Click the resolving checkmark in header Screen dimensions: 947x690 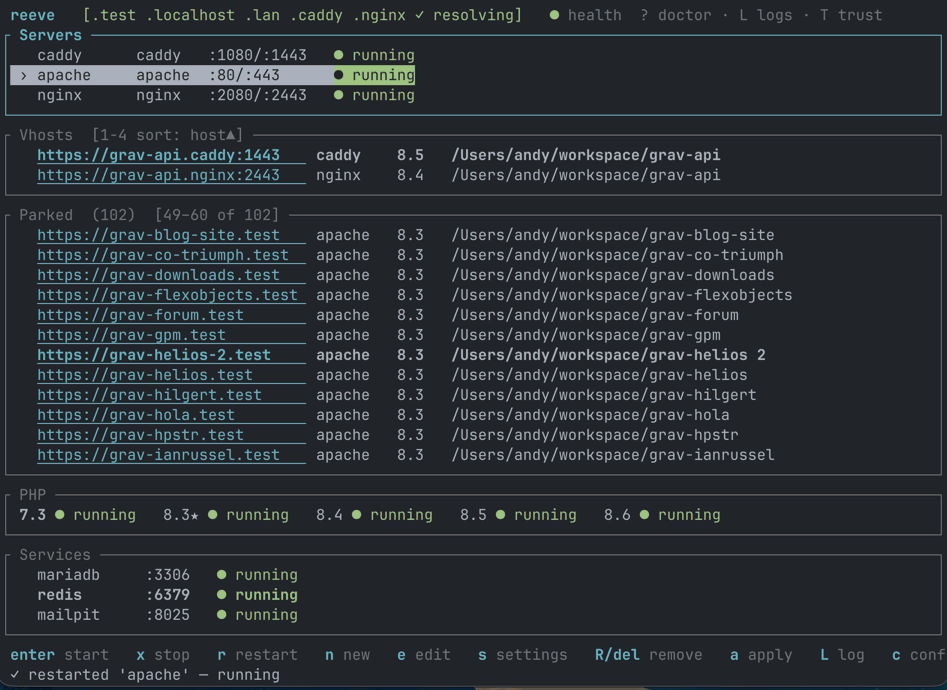click(x=419, y=15)
